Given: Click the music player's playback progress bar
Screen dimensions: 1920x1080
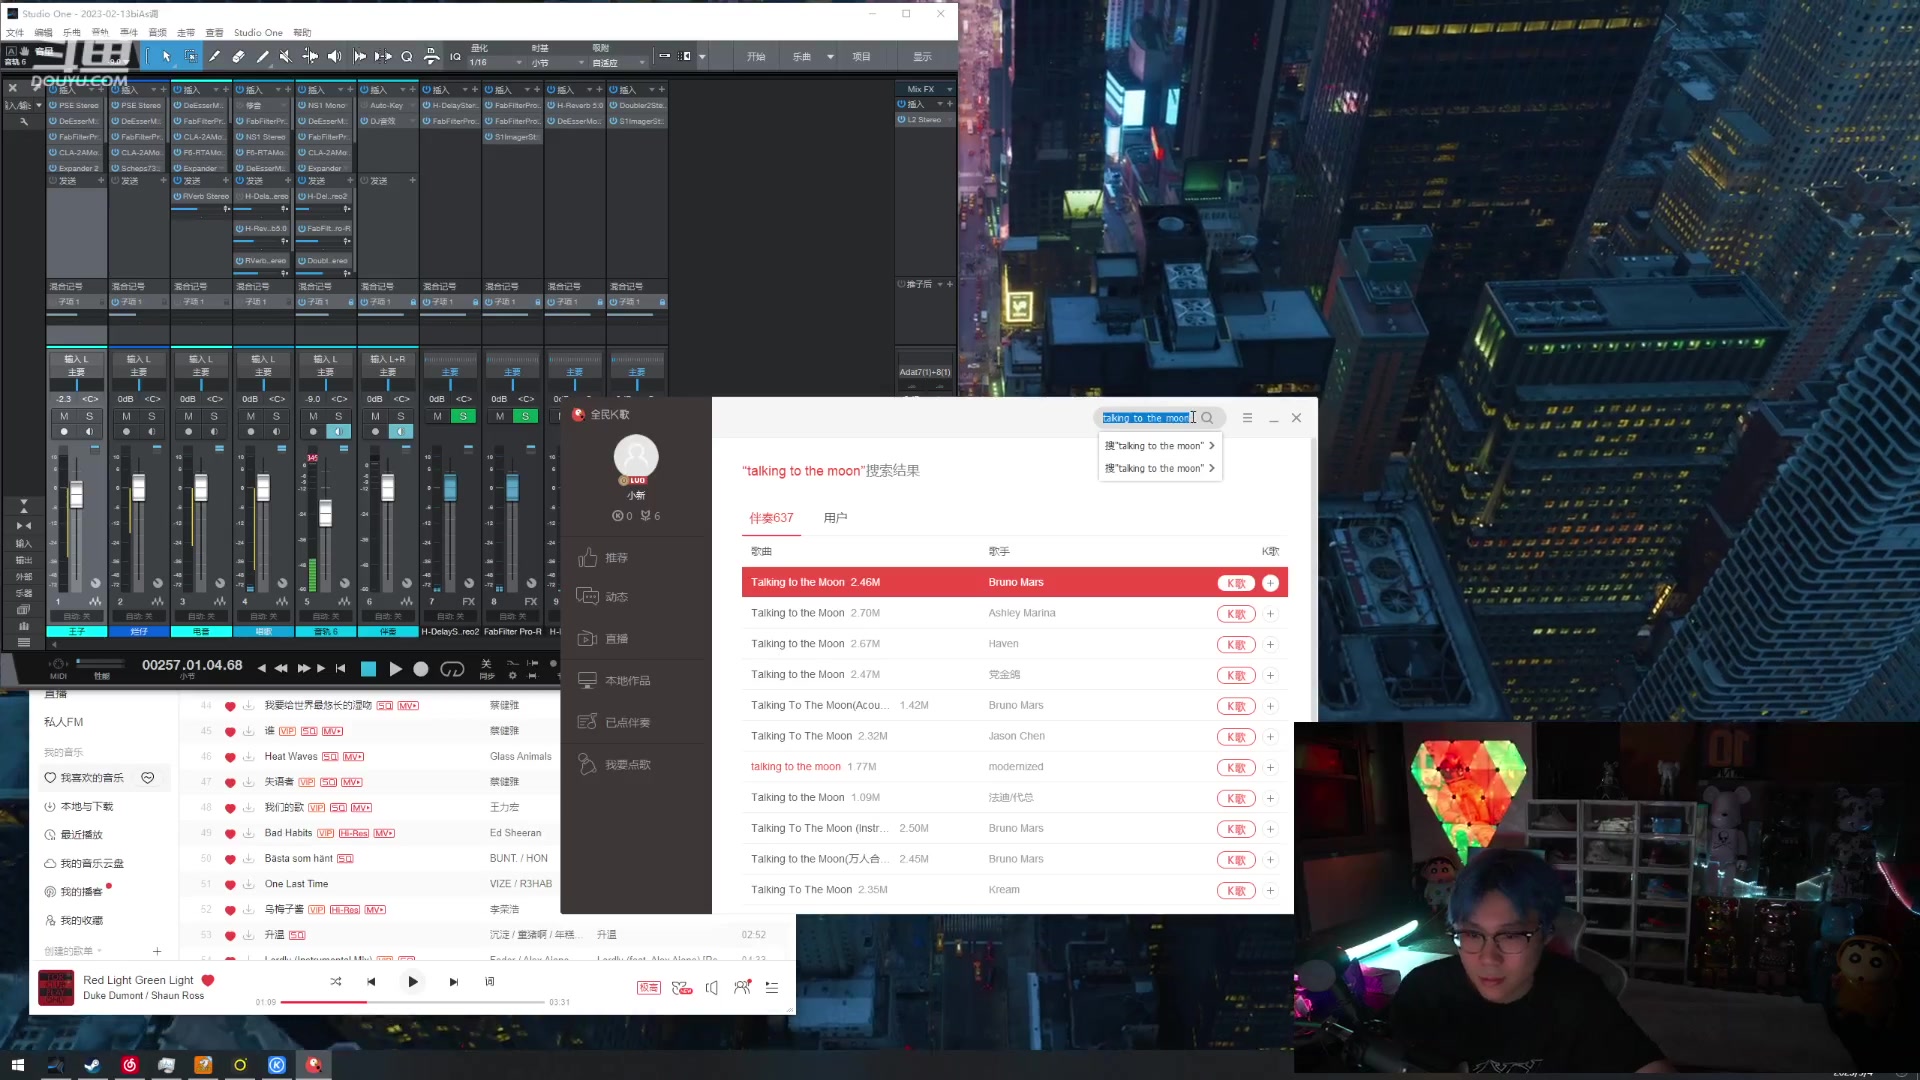Looking at the screenshot, I should (x=412, y=1001).
